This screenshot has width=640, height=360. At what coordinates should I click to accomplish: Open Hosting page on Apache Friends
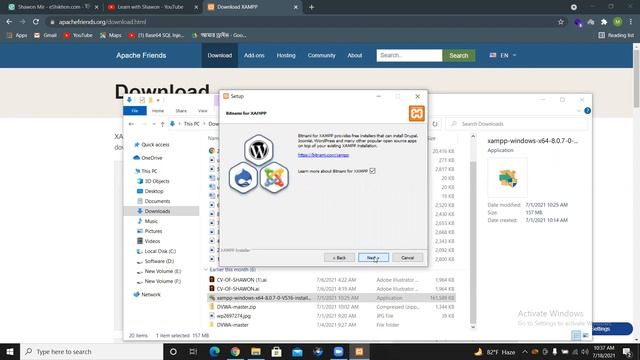click(286, 55)
